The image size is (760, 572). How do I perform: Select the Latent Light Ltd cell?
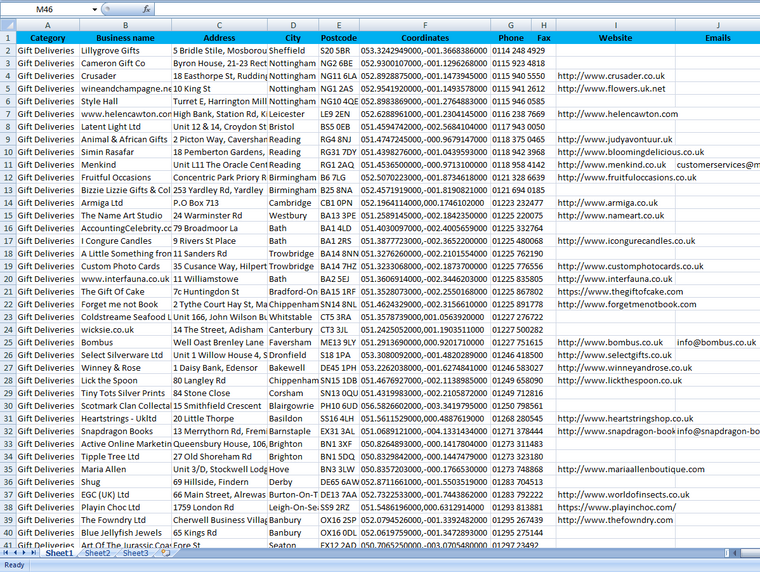point(125,127)
